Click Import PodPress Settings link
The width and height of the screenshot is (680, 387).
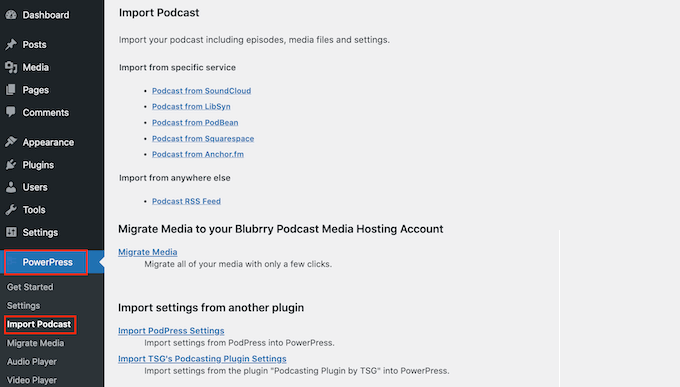[171, 331]
